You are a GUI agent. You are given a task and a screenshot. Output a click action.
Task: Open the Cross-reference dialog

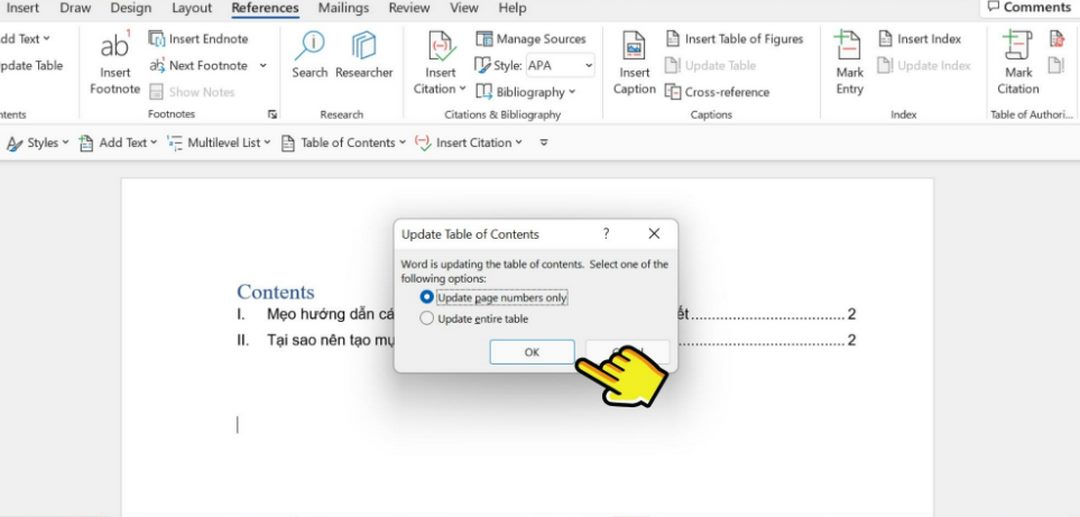tap(716, 92)
